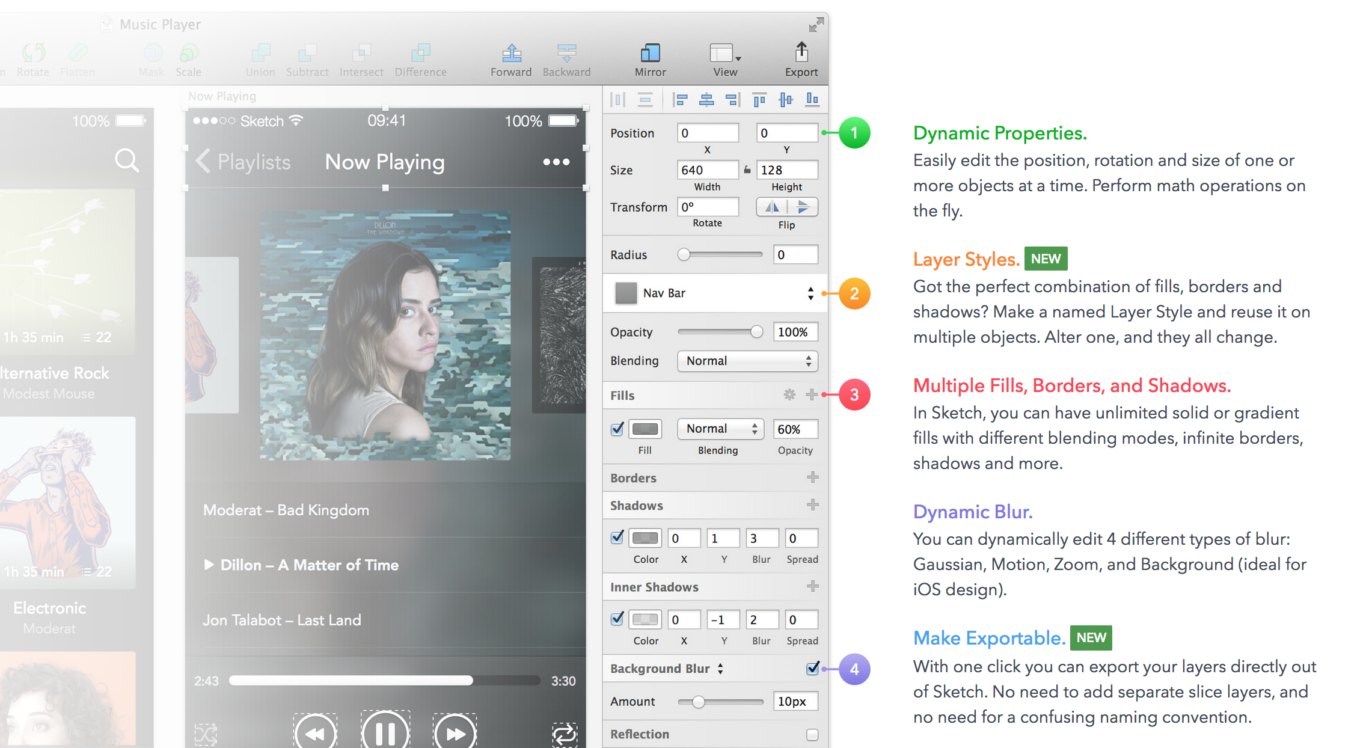Click the blur Amount slider
Viewport: 1366px width, 748px height.
(x=720, y=702)
